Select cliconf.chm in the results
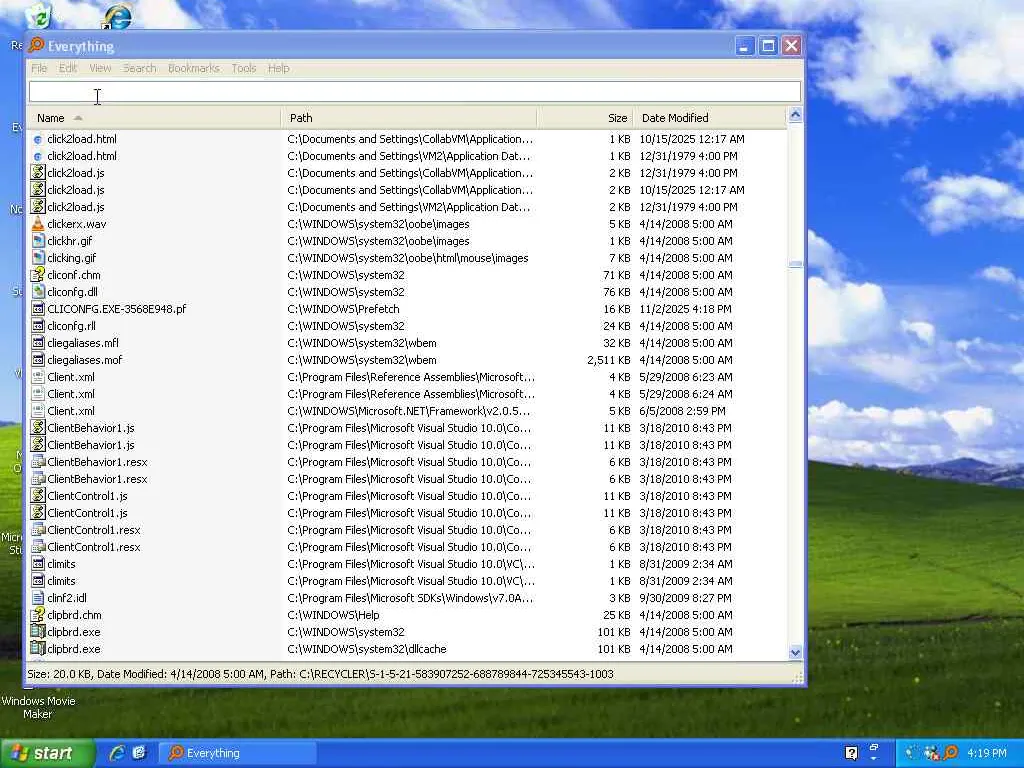 click(x=74, y=275)
